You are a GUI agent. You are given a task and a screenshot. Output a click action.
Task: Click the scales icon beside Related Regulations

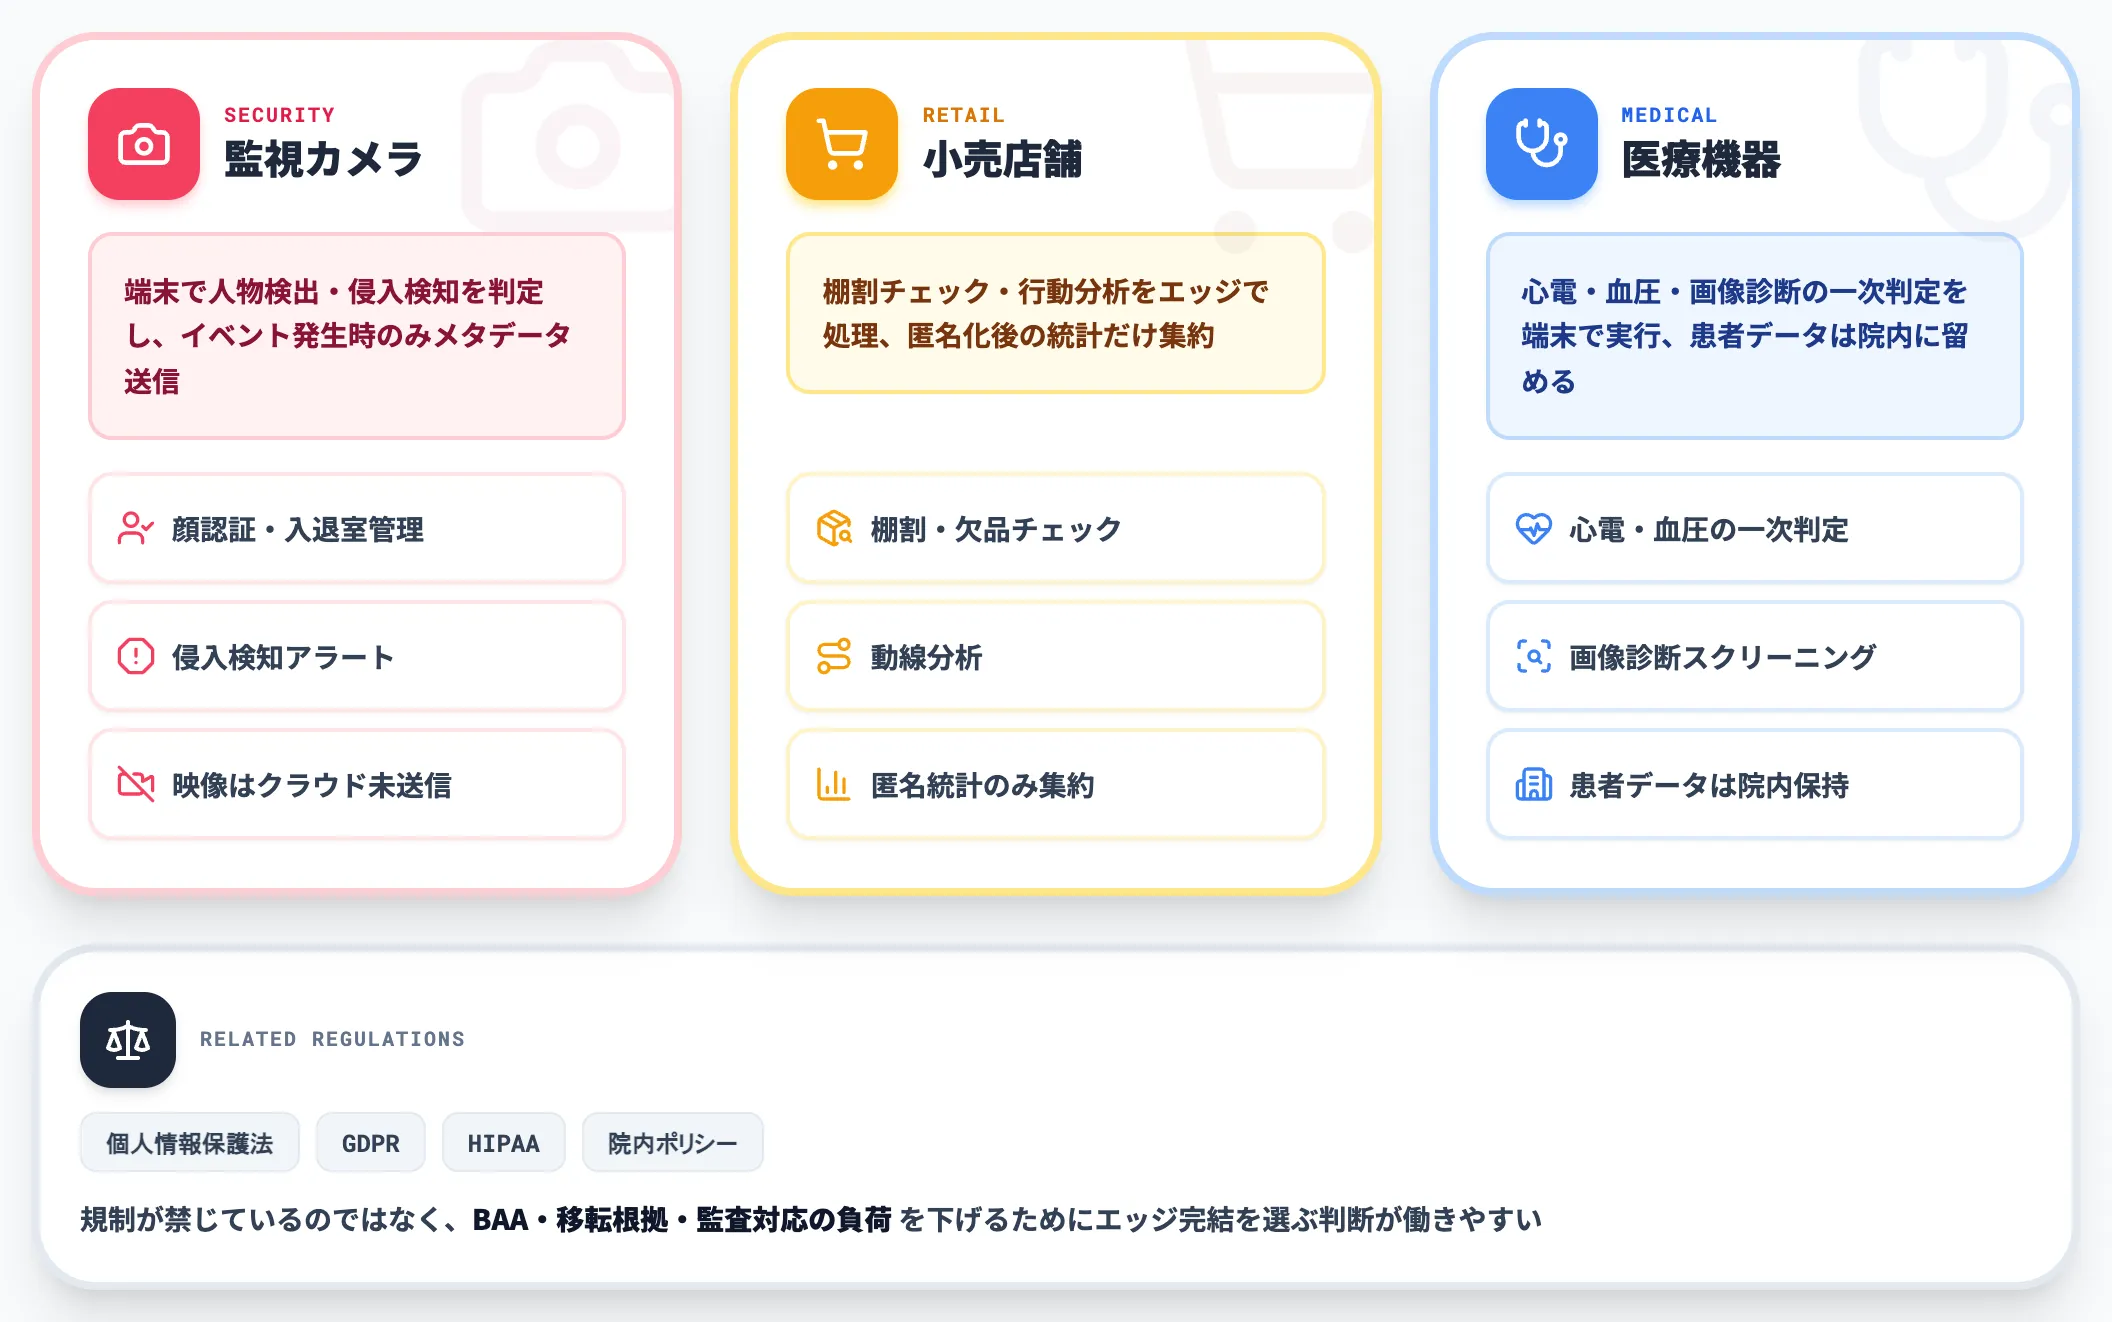click(x=128, y=1040)
